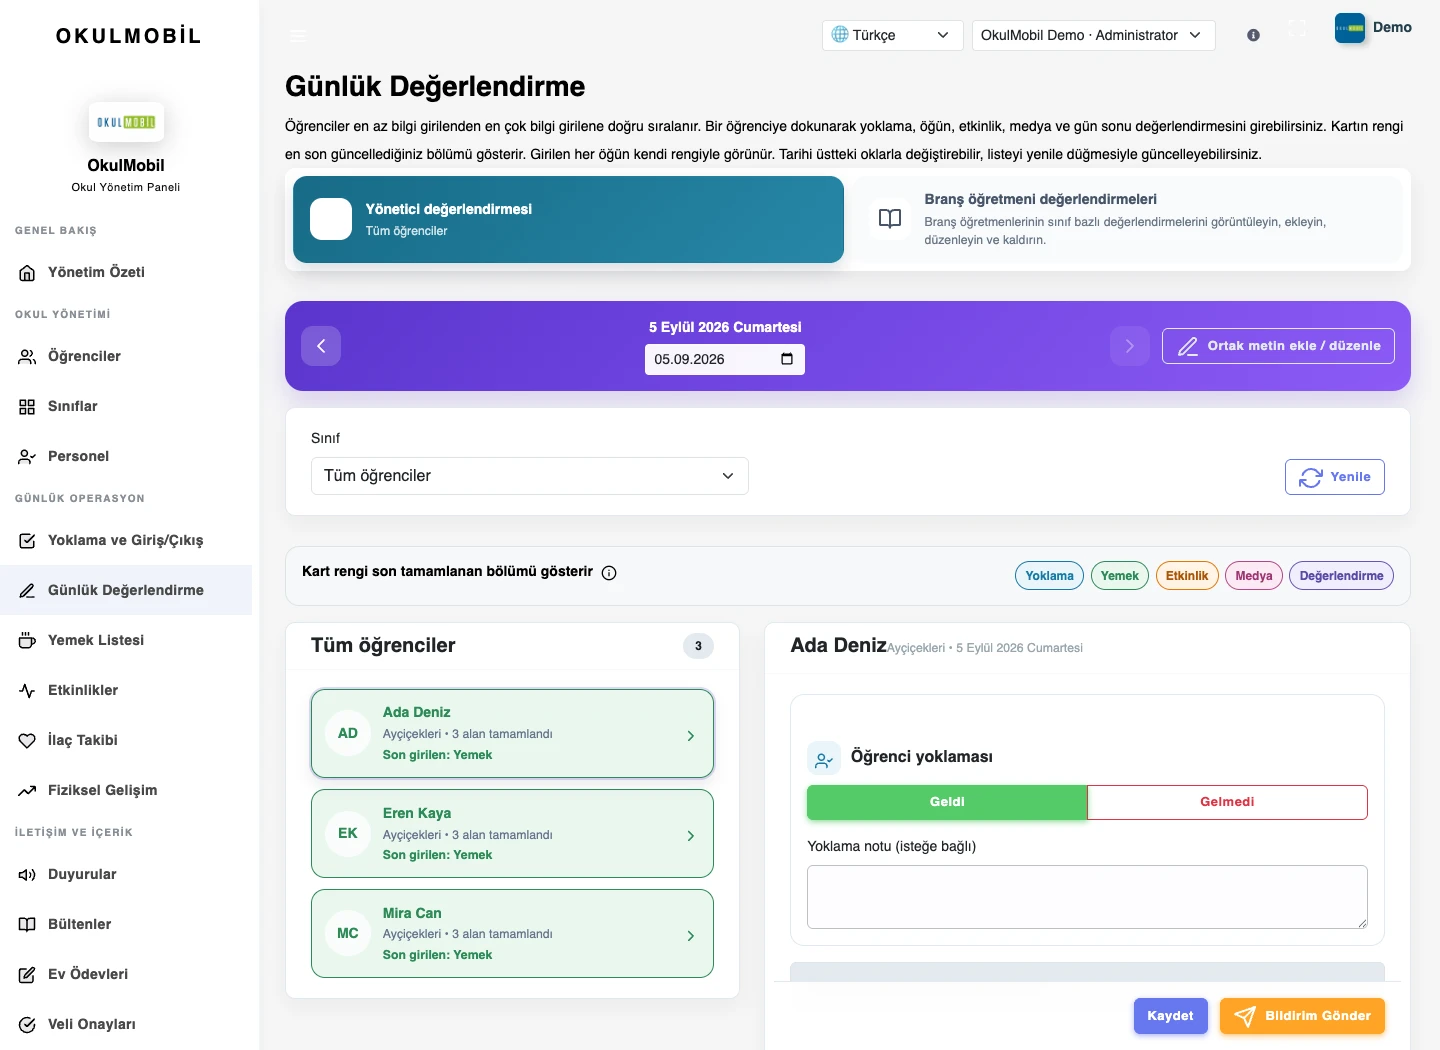The width and height of the screenshot is (1440, 1050).
Task: Mark attendance as Gelmedi
Action: point(1227,802)
